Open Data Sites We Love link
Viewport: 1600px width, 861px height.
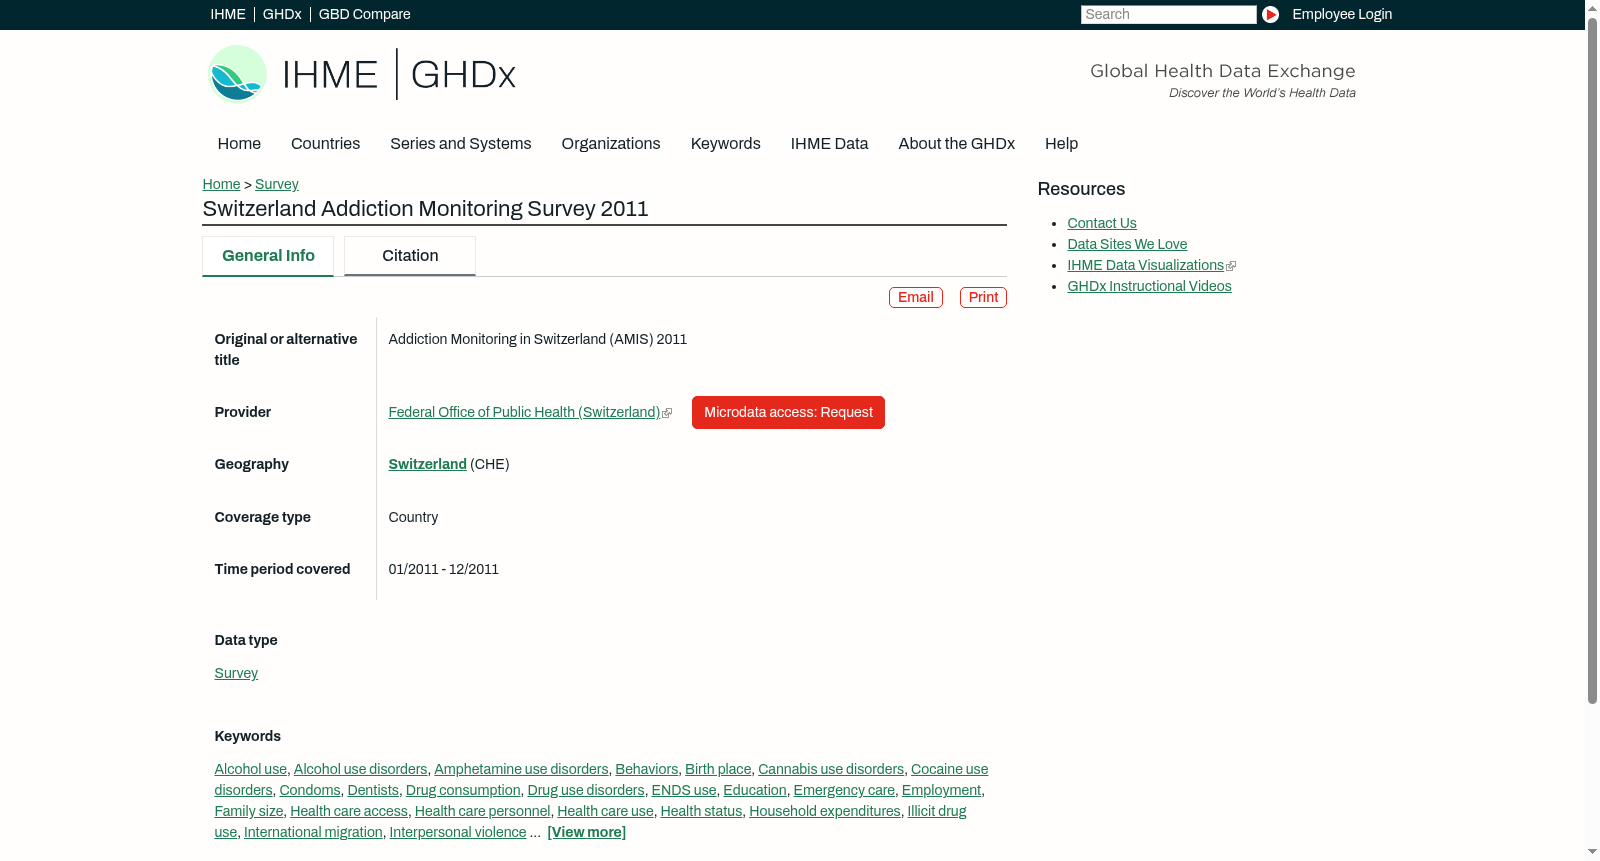pyautogui.click(x=1127, y=244)
